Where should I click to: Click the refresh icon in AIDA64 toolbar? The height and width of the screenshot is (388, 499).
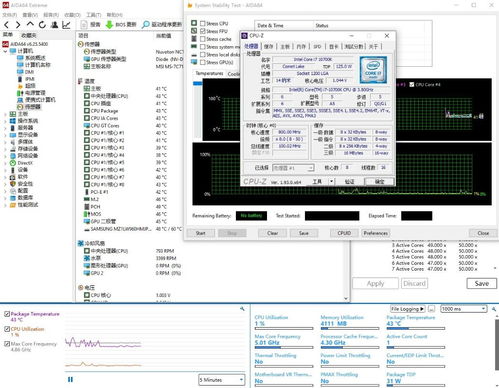42,25
